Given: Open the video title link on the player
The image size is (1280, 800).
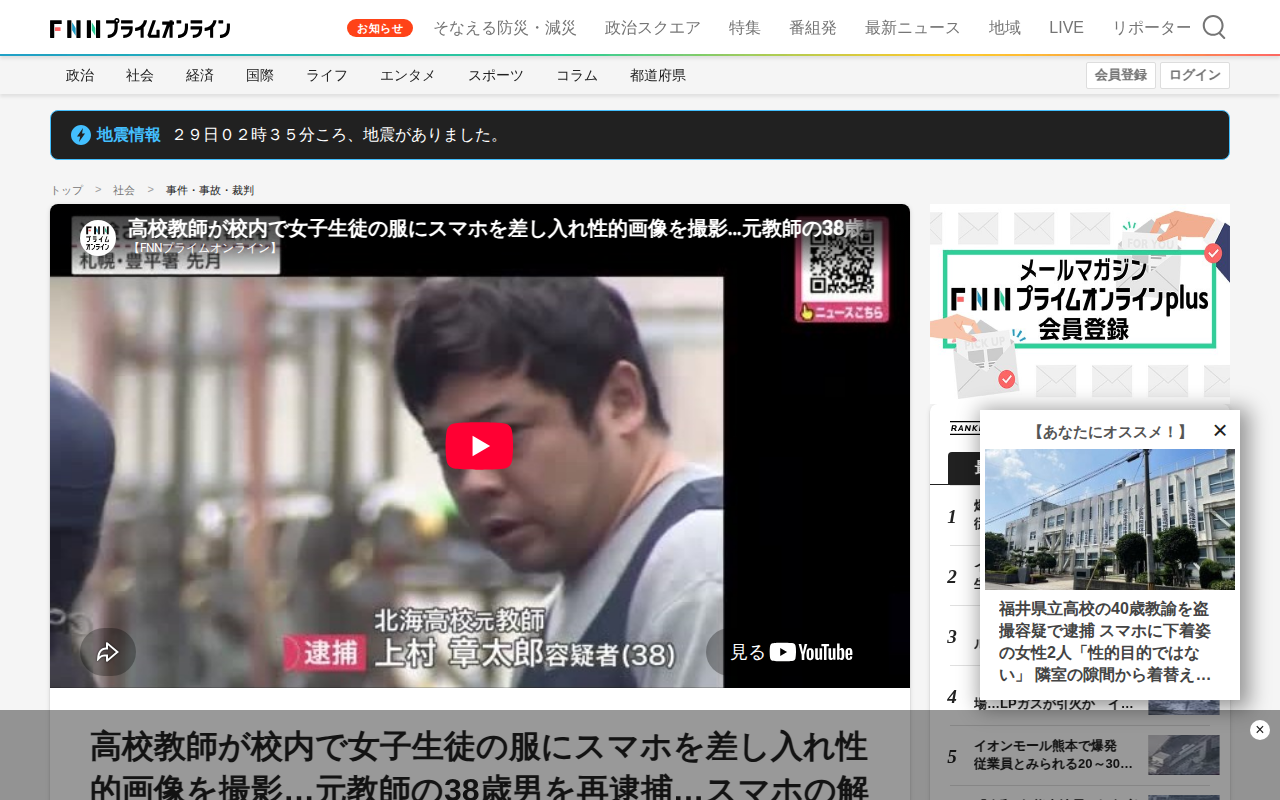Looking at the screenshot, I should point(494,228).
